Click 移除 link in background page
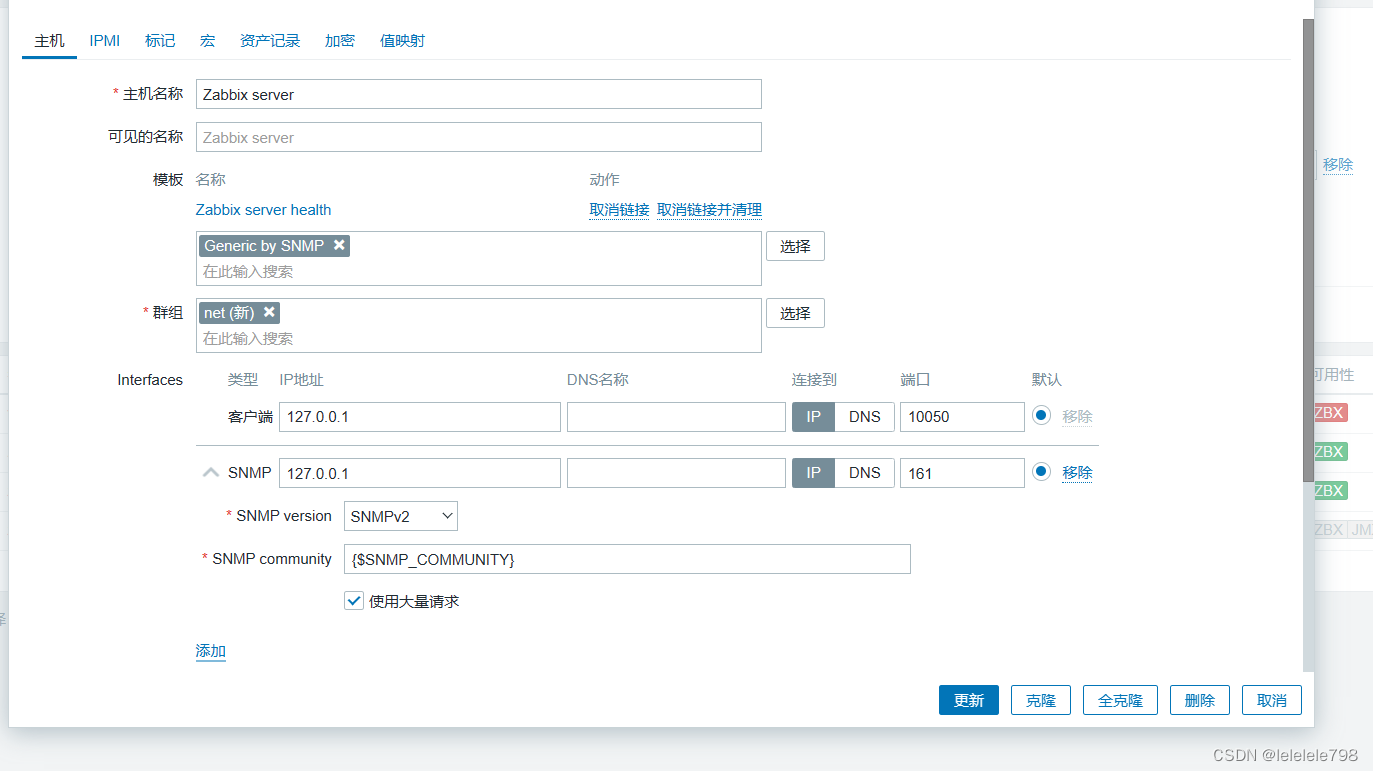The image size is (1373, 771). pyautogui.click(x=1338, y=164)
